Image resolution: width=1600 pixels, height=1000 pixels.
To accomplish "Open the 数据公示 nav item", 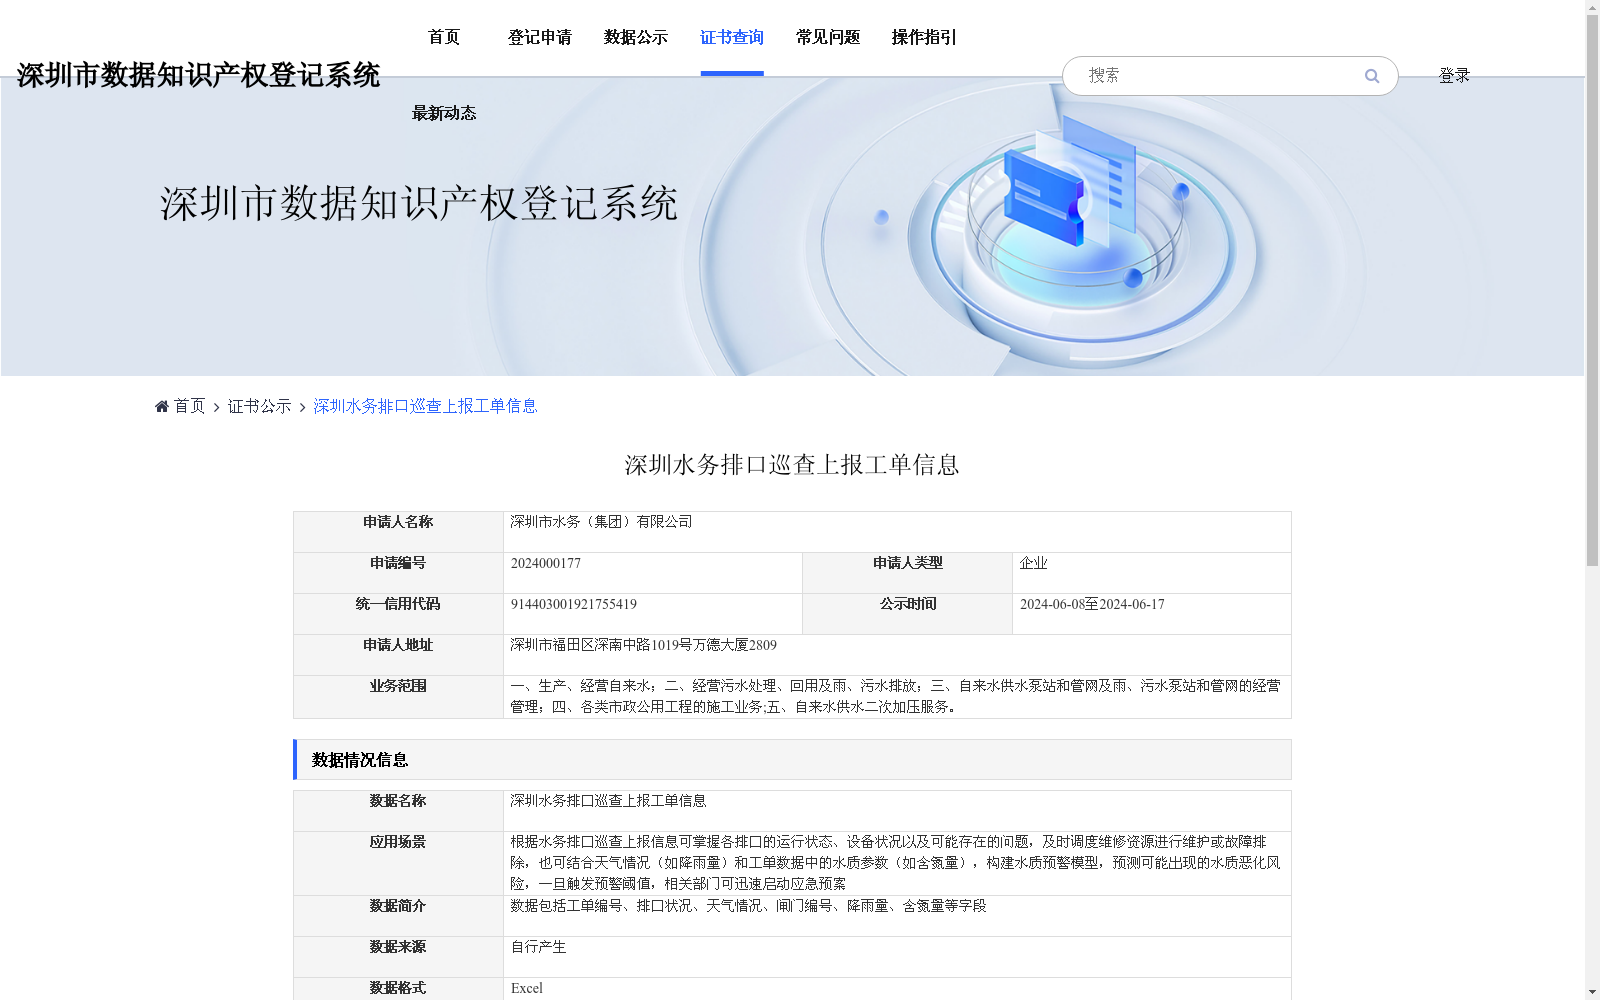I will 636,37.
